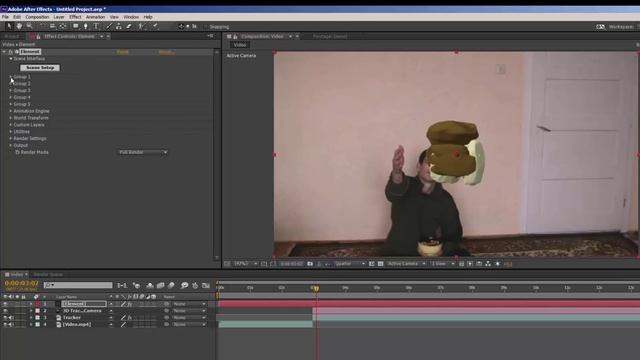Open the File menu
The image size is (640, 360).
click(5, 17)
